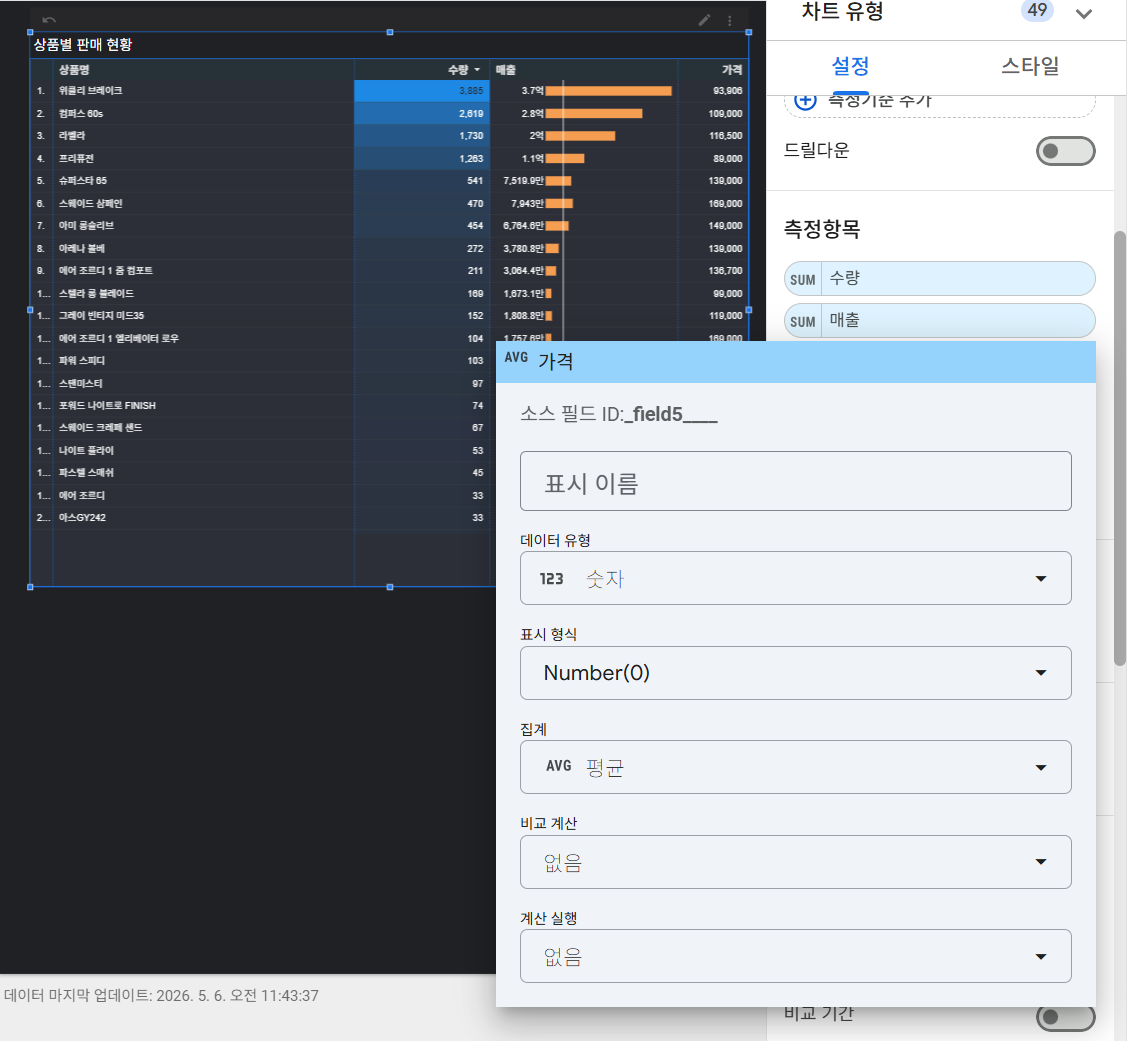This screenshot has height=1041, width=1127.
Task: Select the 그레이 빈티지 미드35 row name
Action: 101,316
